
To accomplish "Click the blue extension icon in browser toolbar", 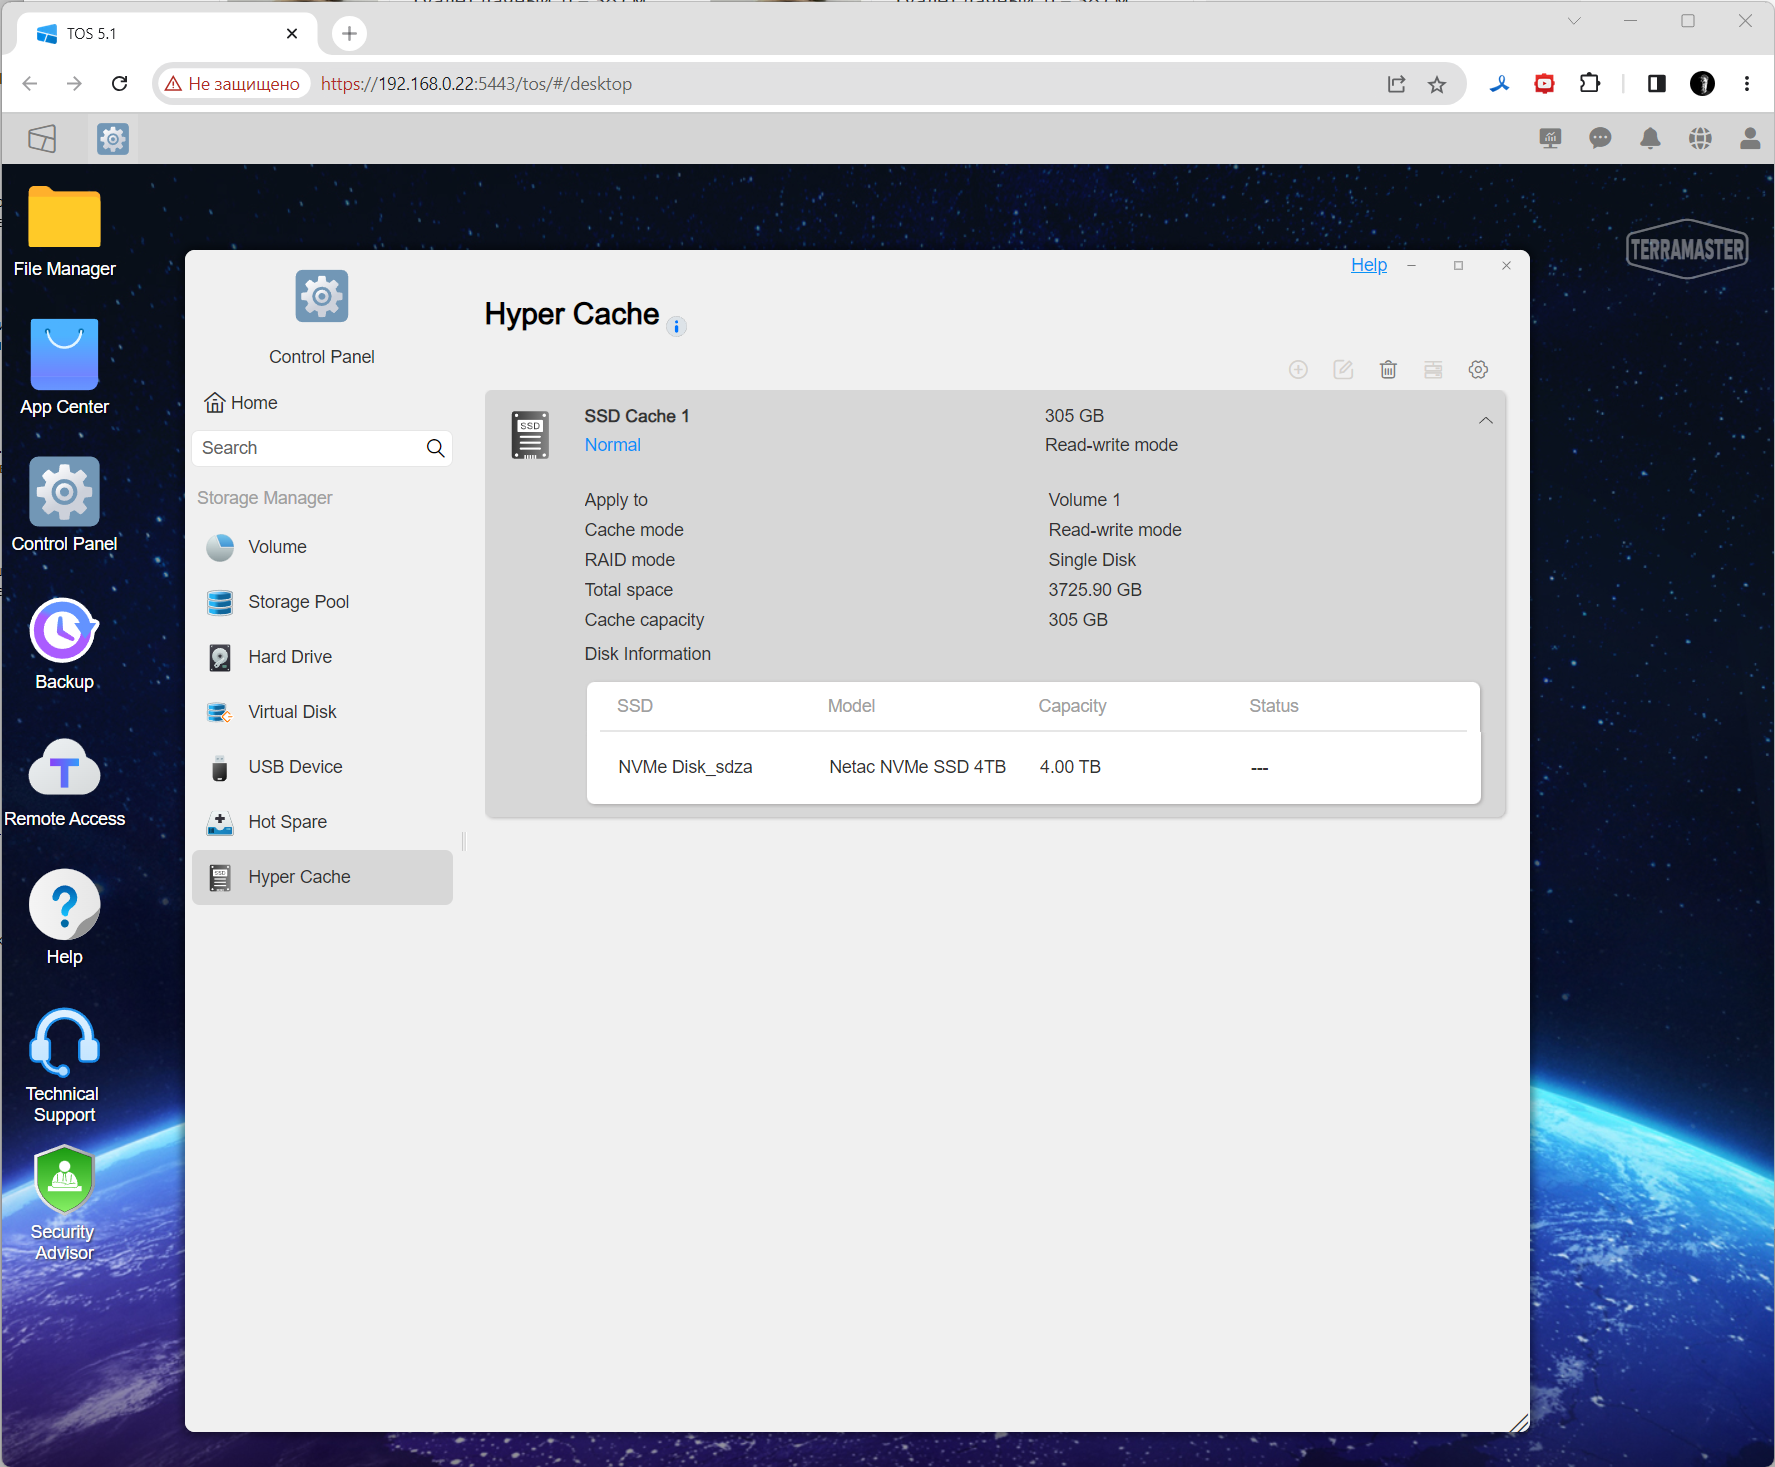I will click(1499, 84).
